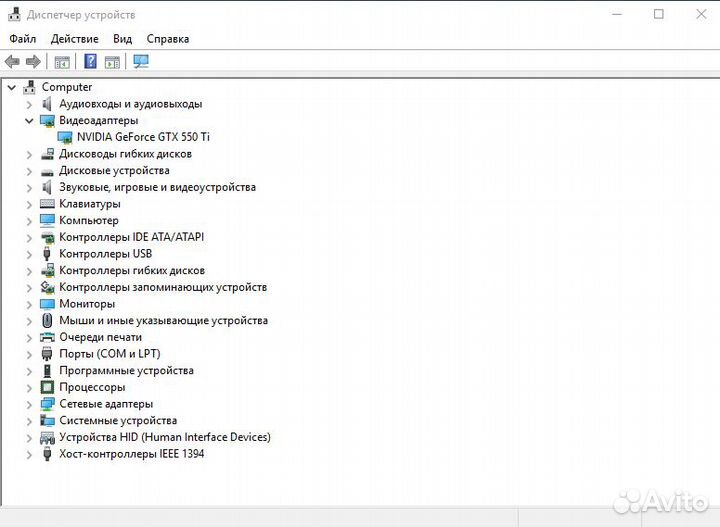Click the mouse icon for Мыши и иные указывающие устройства
The height and width of the screenshot is (527, 720).
47,320
